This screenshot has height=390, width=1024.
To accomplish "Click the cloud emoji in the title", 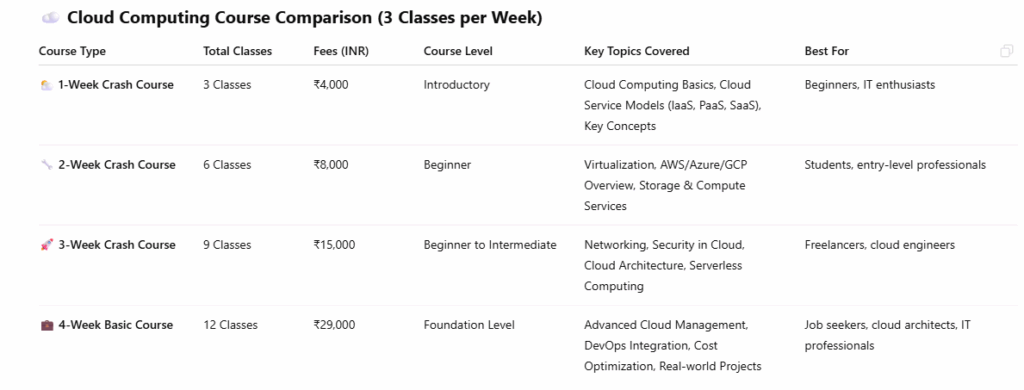I will point(51,18).
